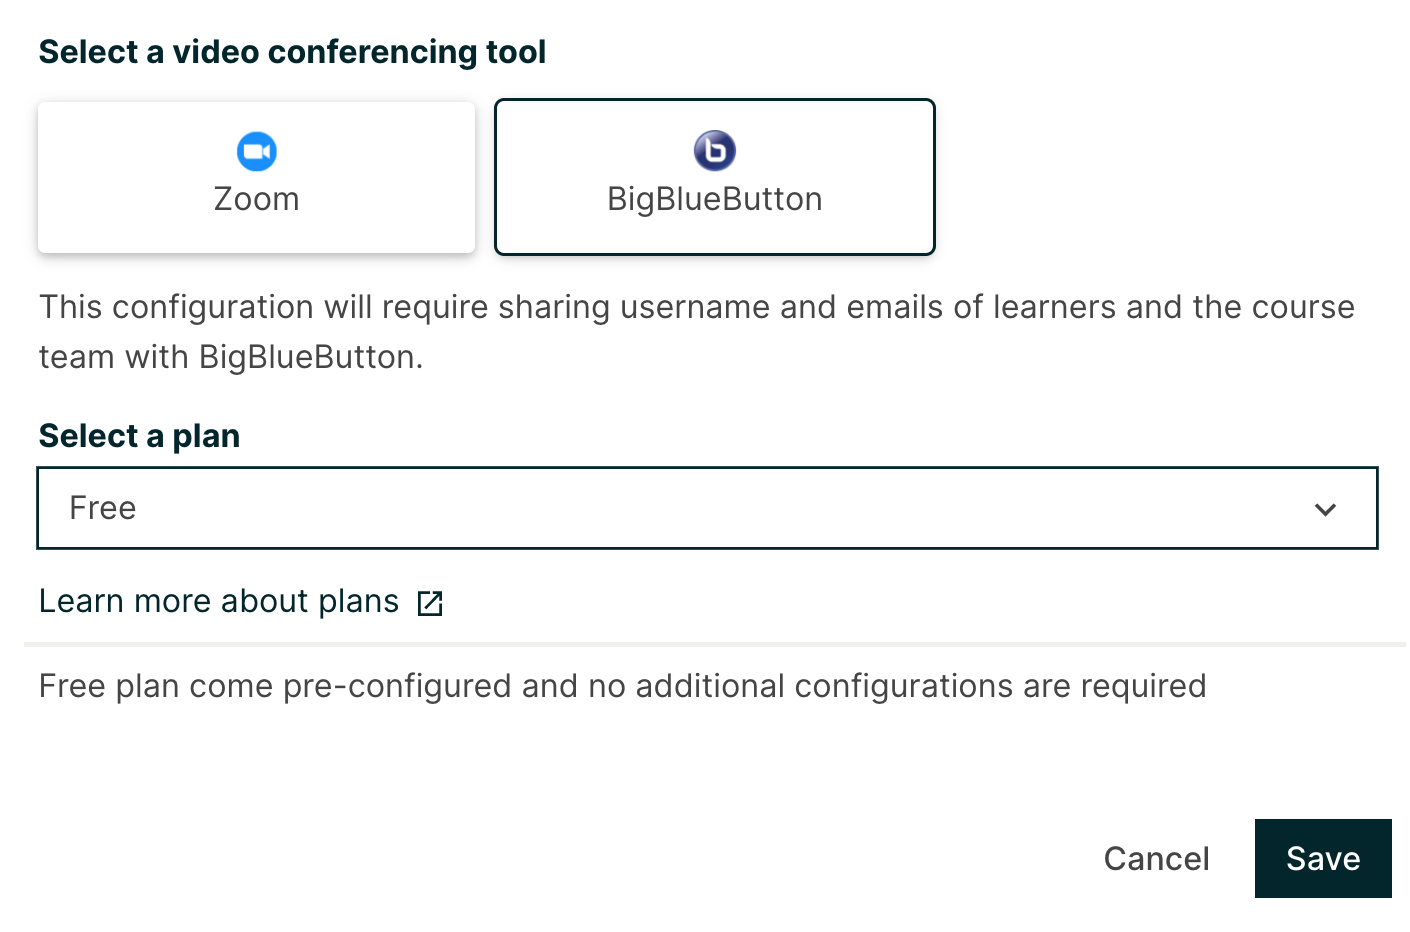Save the video conferencing configuration
The image size is (1410, 932).
coord(1322,858)
